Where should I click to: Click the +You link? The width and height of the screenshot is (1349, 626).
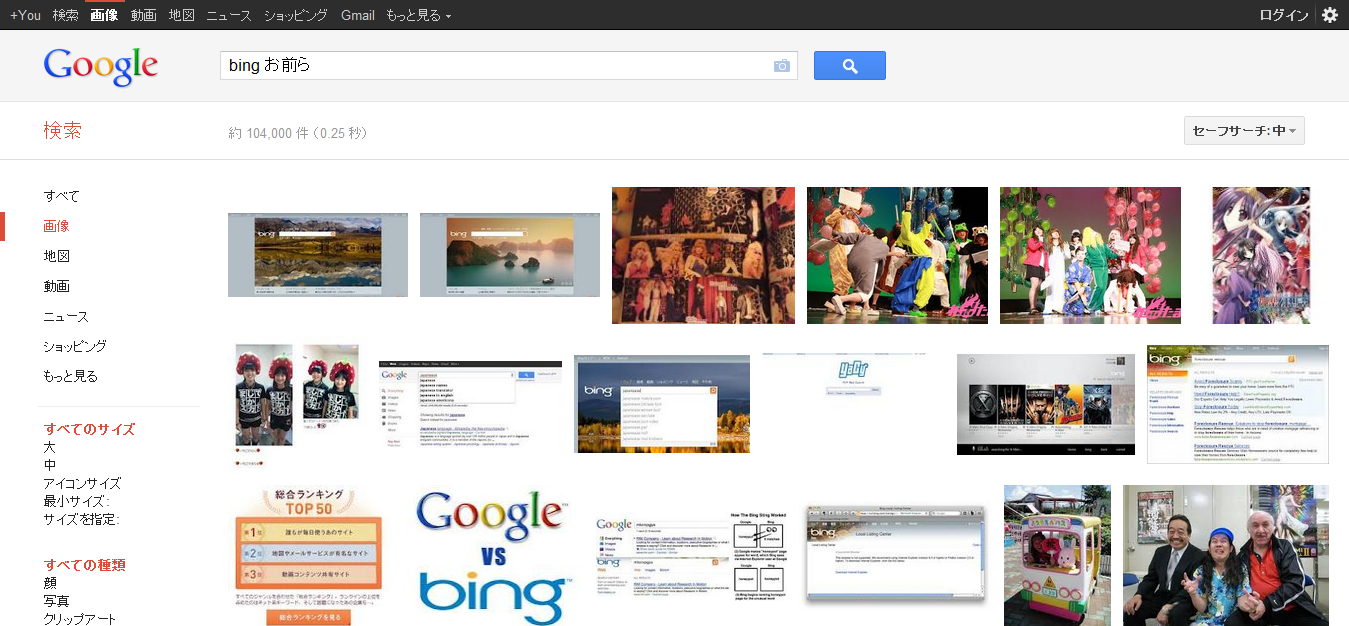click(25, 15)
